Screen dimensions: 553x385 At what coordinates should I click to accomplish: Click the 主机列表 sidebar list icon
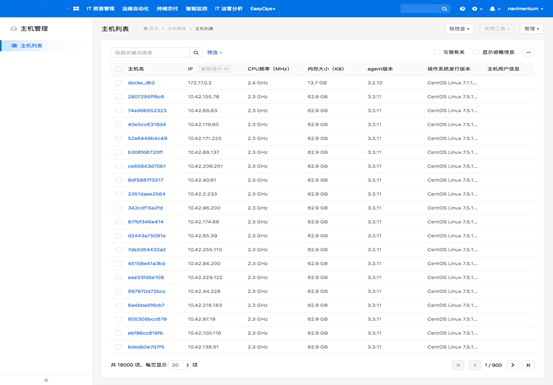(14, 45)
